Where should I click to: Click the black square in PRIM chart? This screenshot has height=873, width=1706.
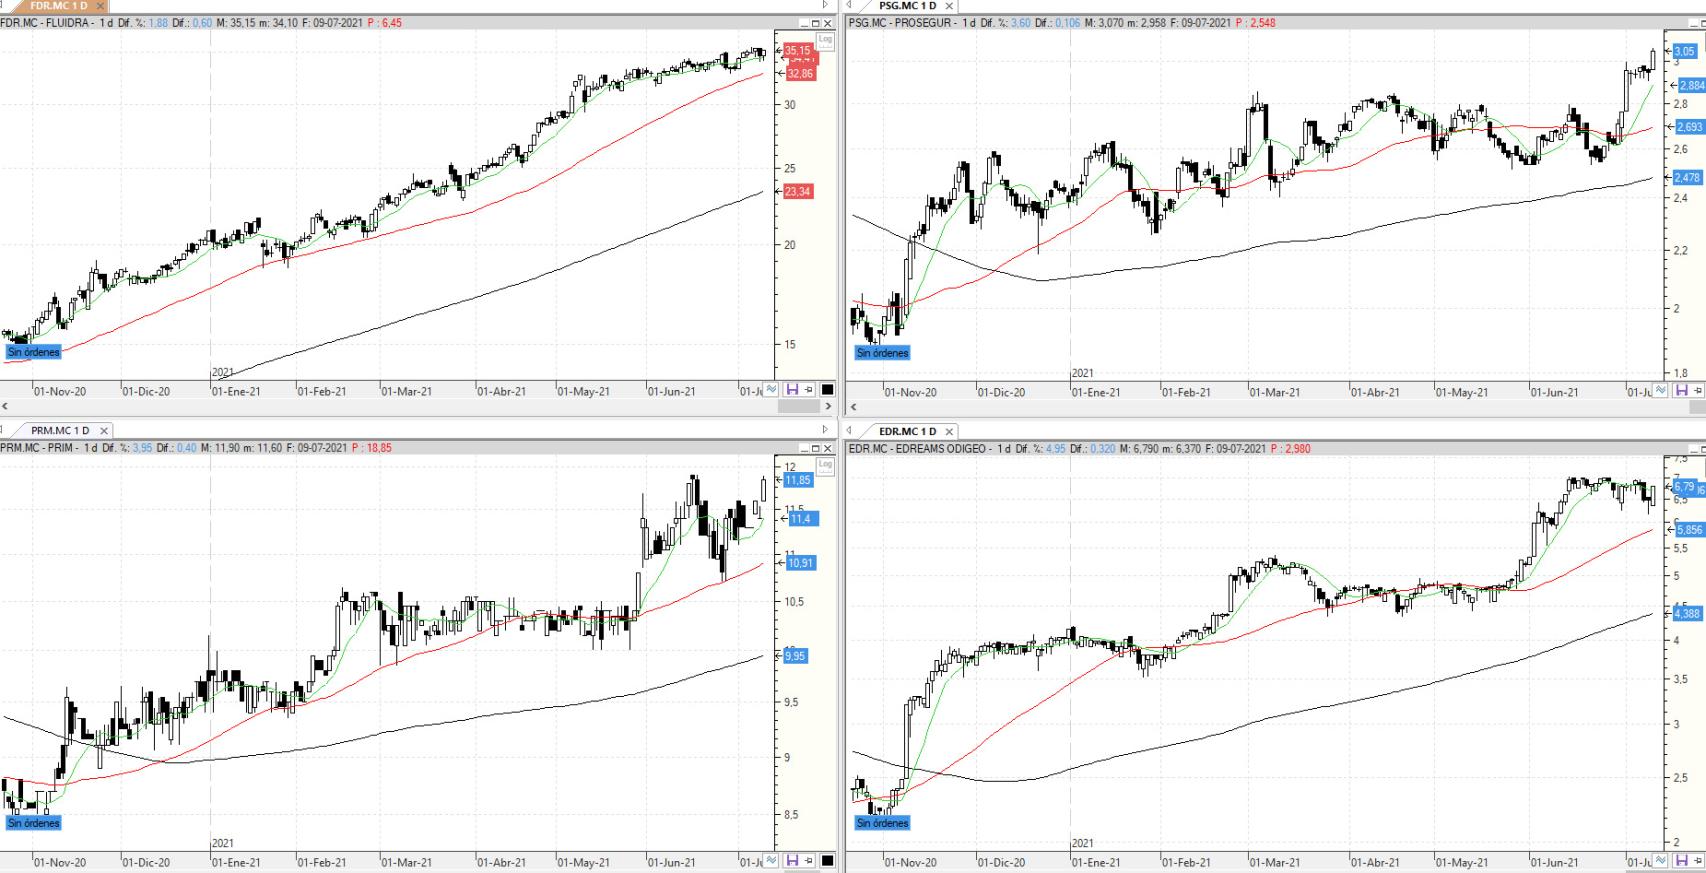(x=827, y=861)
